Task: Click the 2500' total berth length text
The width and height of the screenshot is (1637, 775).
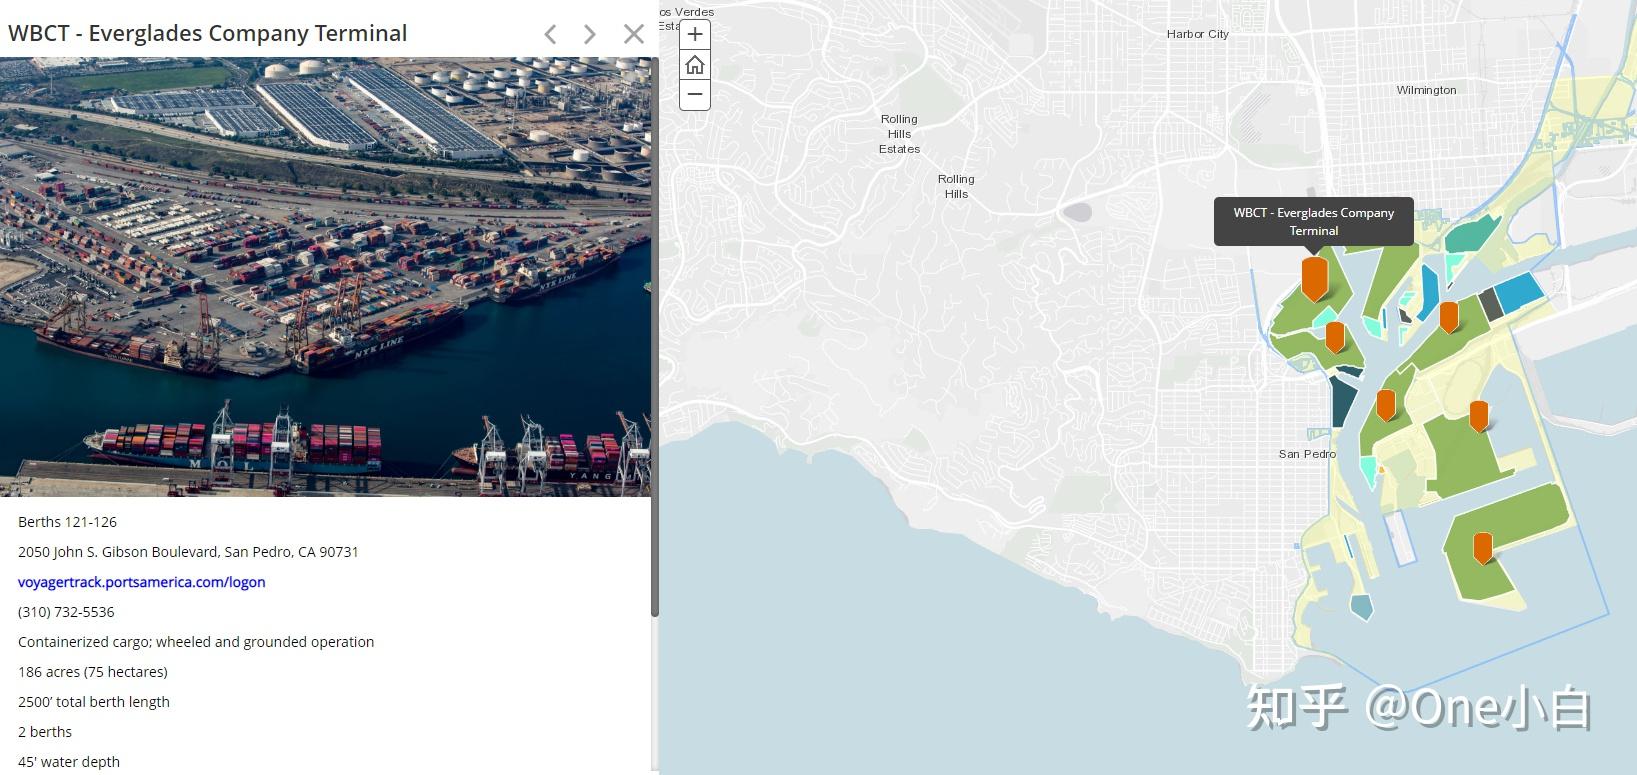Action: tap(94, 702)
